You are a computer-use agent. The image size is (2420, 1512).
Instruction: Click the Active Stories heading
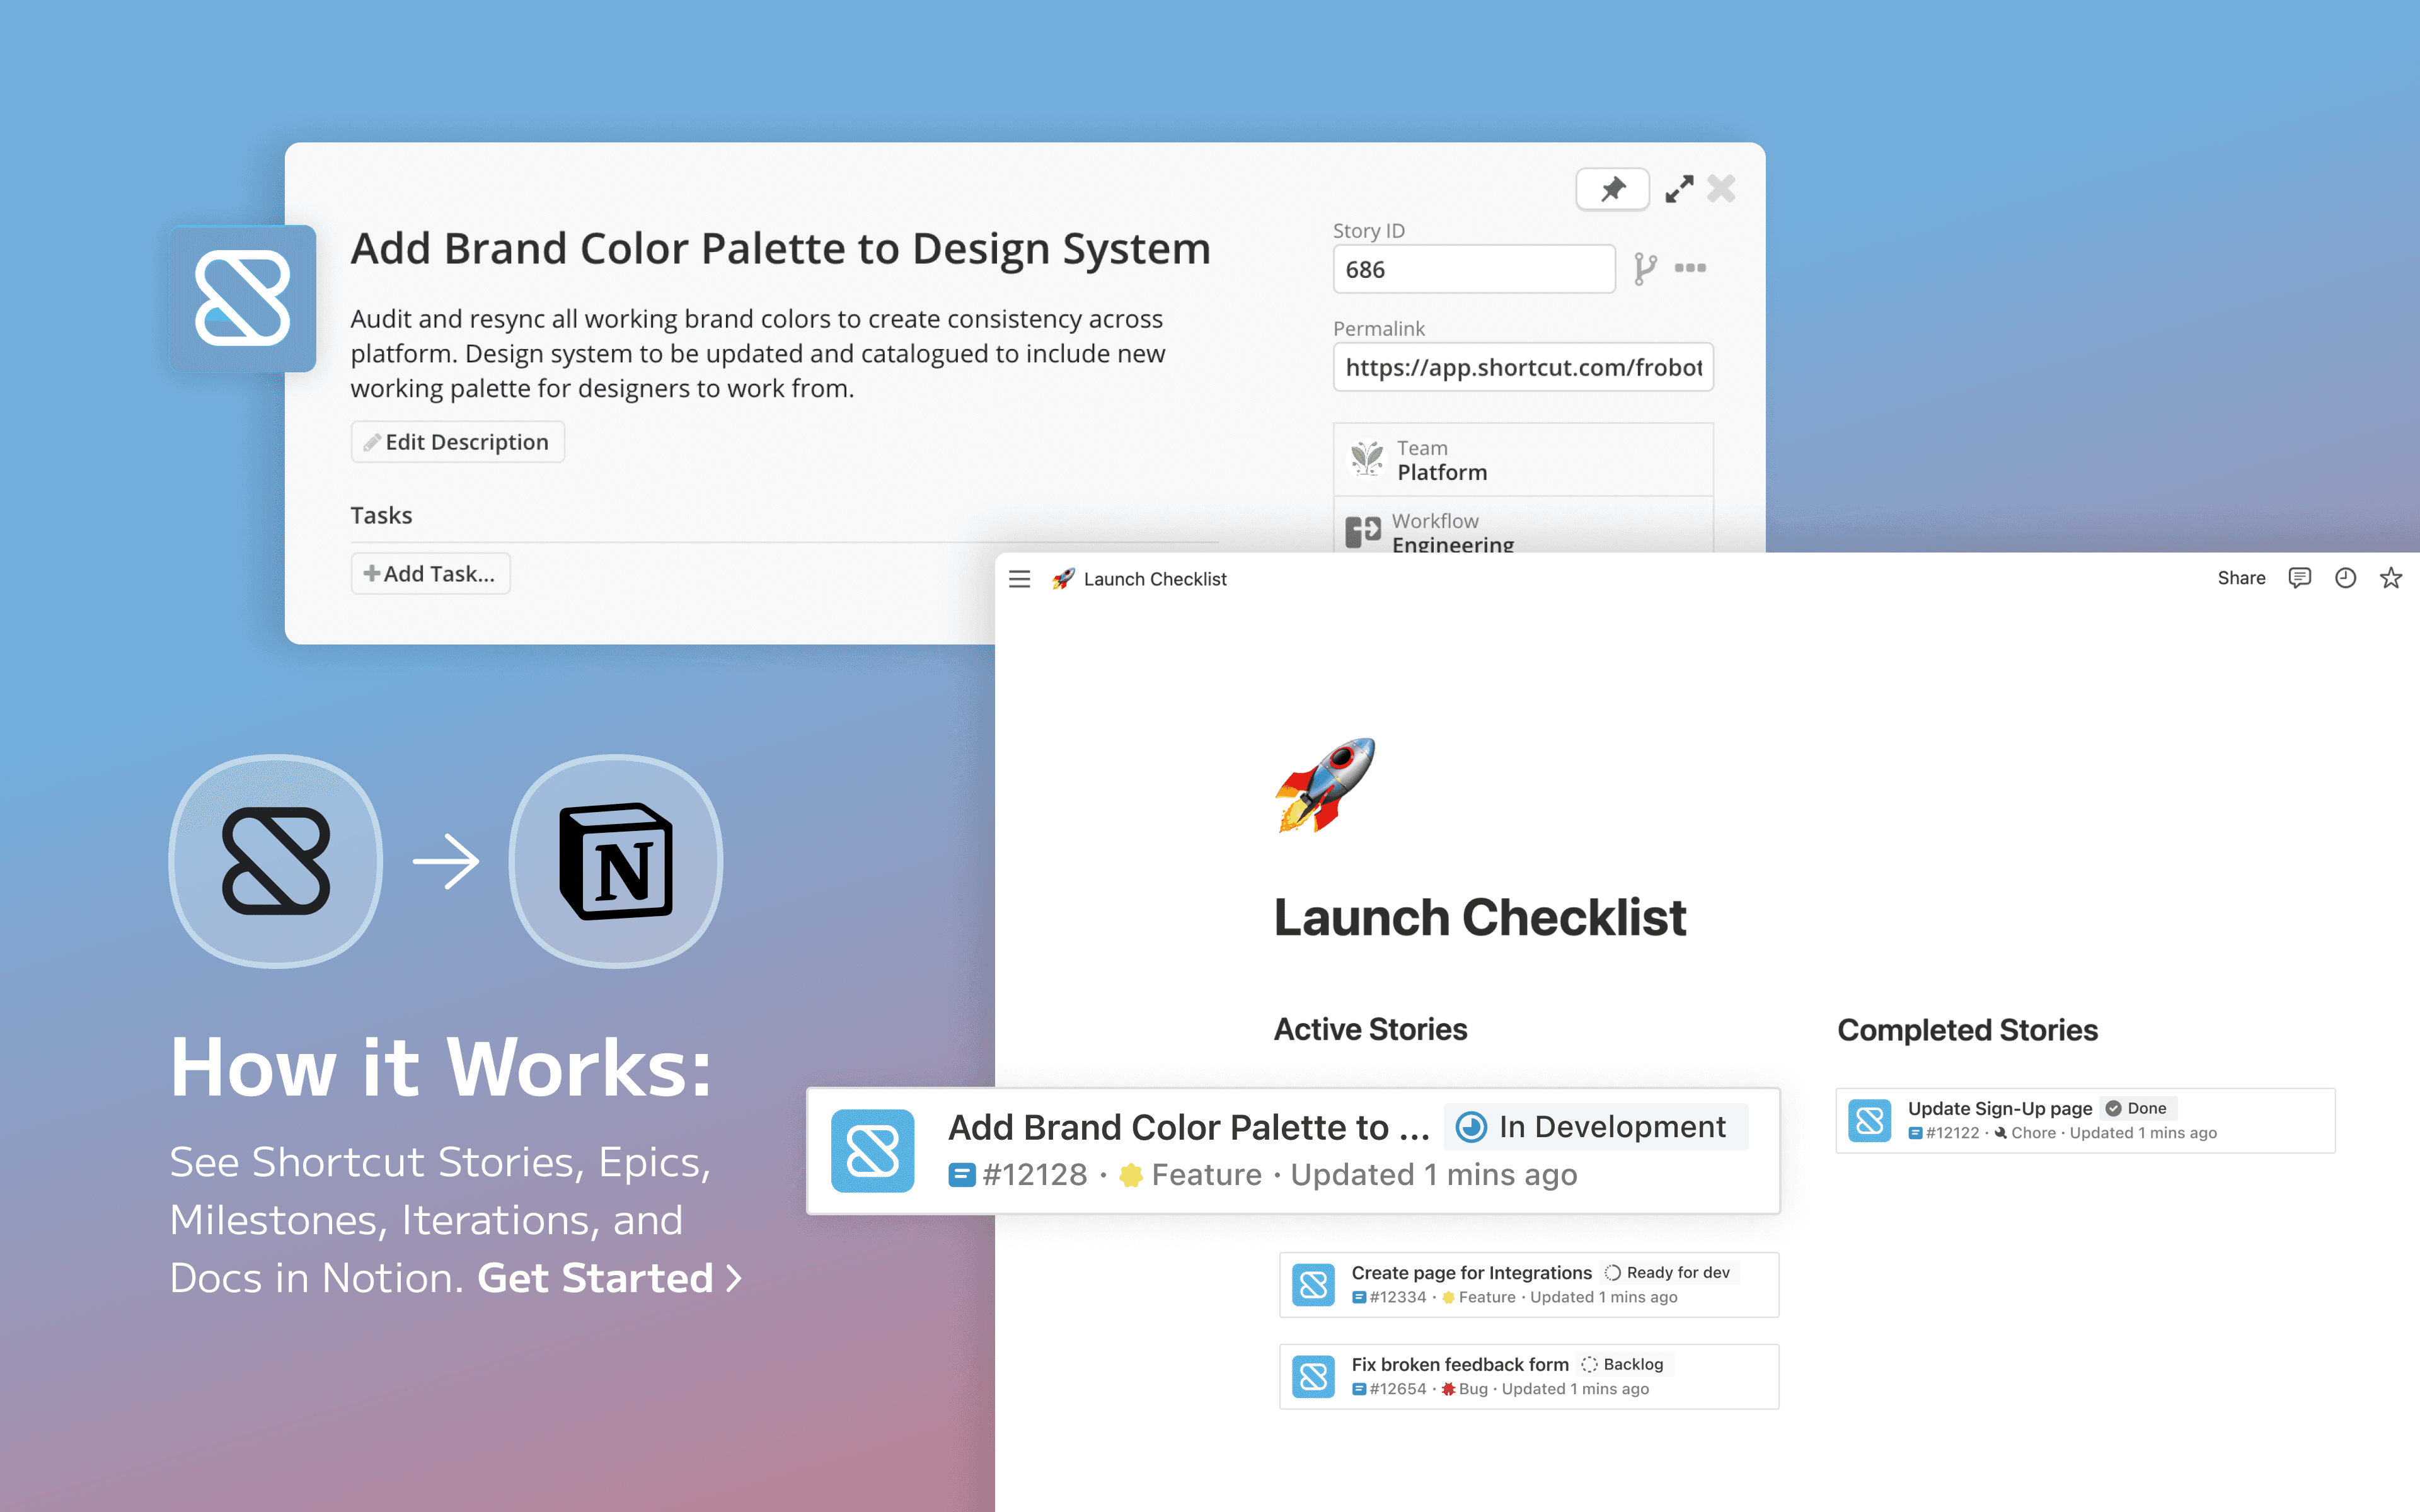1370,1029
